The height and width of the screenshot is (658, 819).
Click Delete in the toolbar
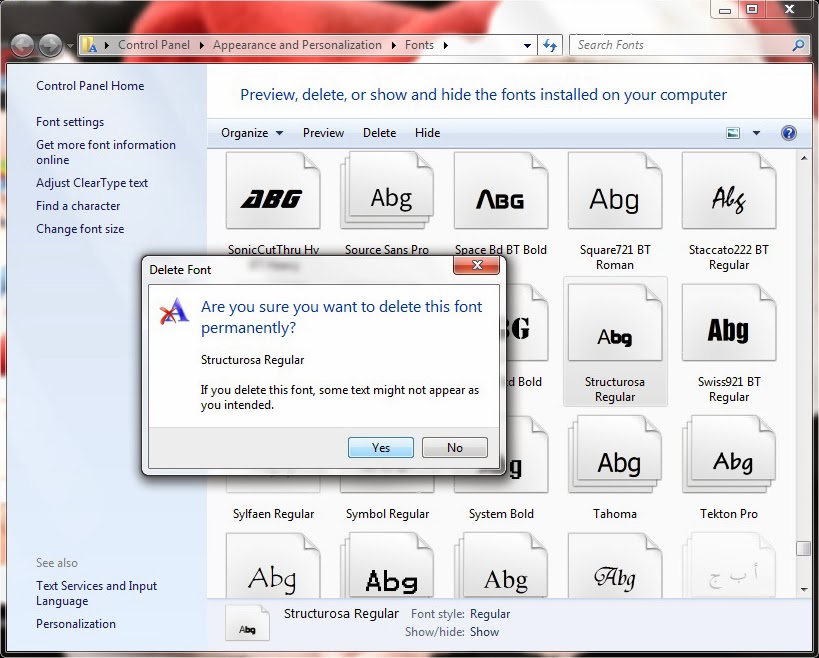pyautogui.click(x=380, y=133)
